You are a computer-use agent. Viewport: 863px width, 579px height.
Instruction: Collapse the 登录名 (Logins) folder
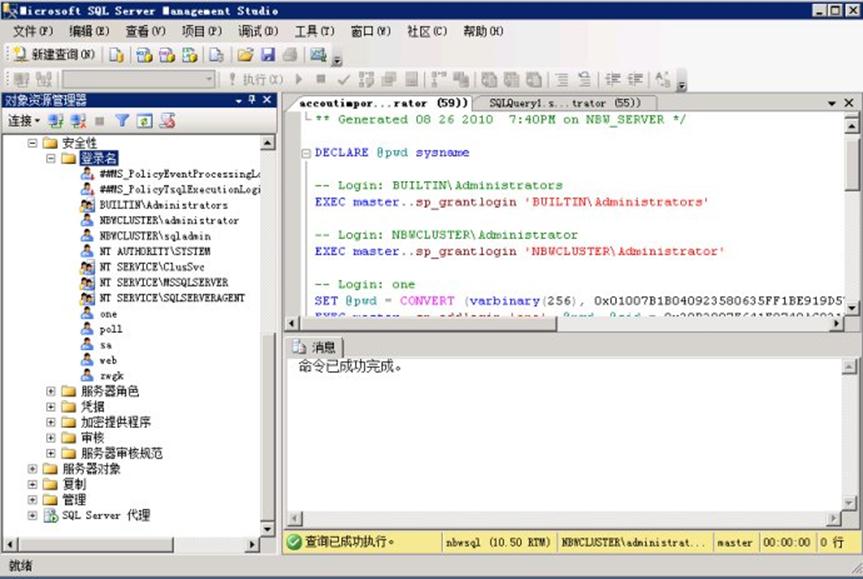51,159
